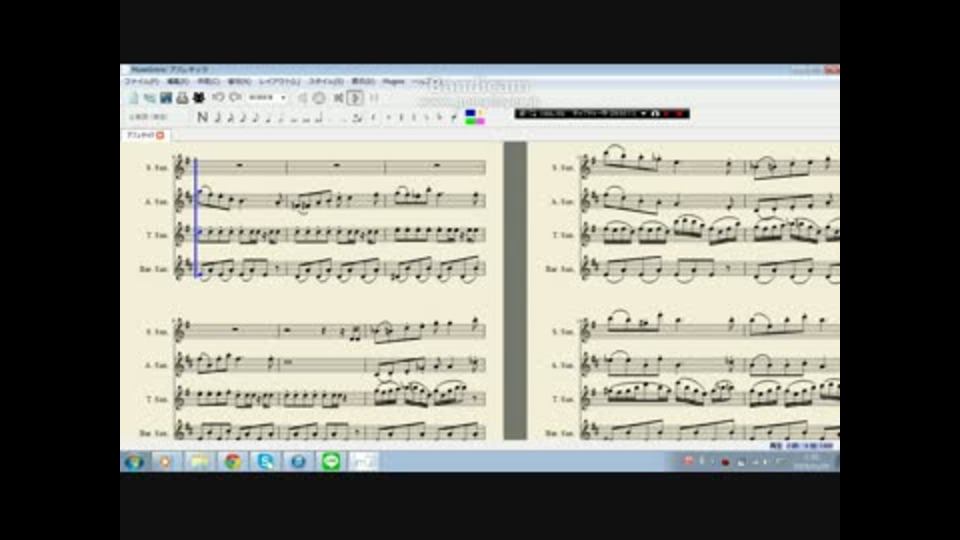The width and height of the screenshot is (960, 540).
Task: Select voice 3 green square
Action: (x=470, y=121)
